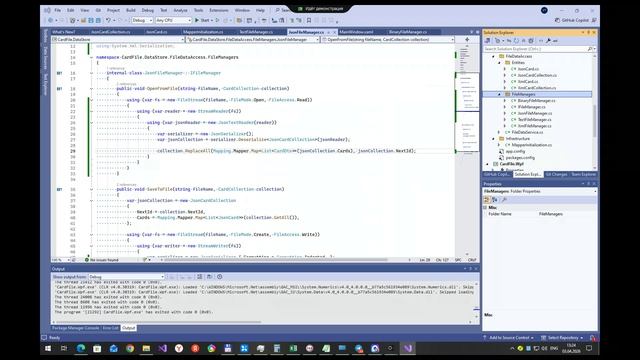Select BinaryFileManager.cs in Solution Explorer
The height and width of the screenshot is (360, 640).
click(x=536, y=100)
